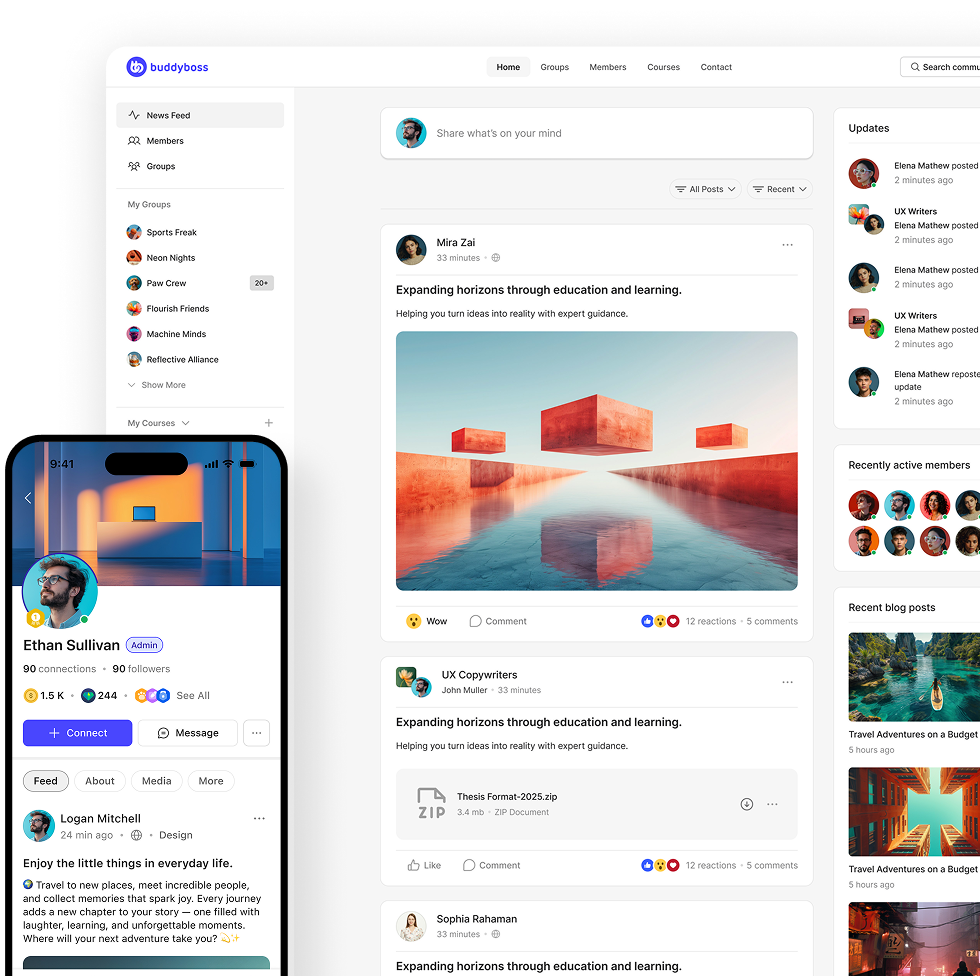Go back in the phone profile screen

pos(28,498)
